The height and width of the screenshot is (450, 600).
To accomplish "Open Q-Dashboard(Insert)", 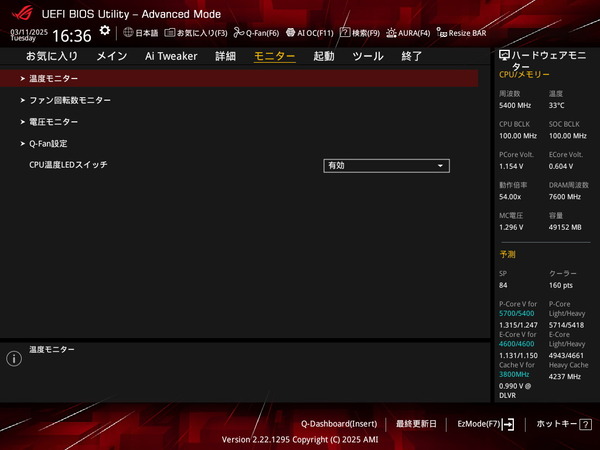I will pyautogui.click(x=339, y=424).
